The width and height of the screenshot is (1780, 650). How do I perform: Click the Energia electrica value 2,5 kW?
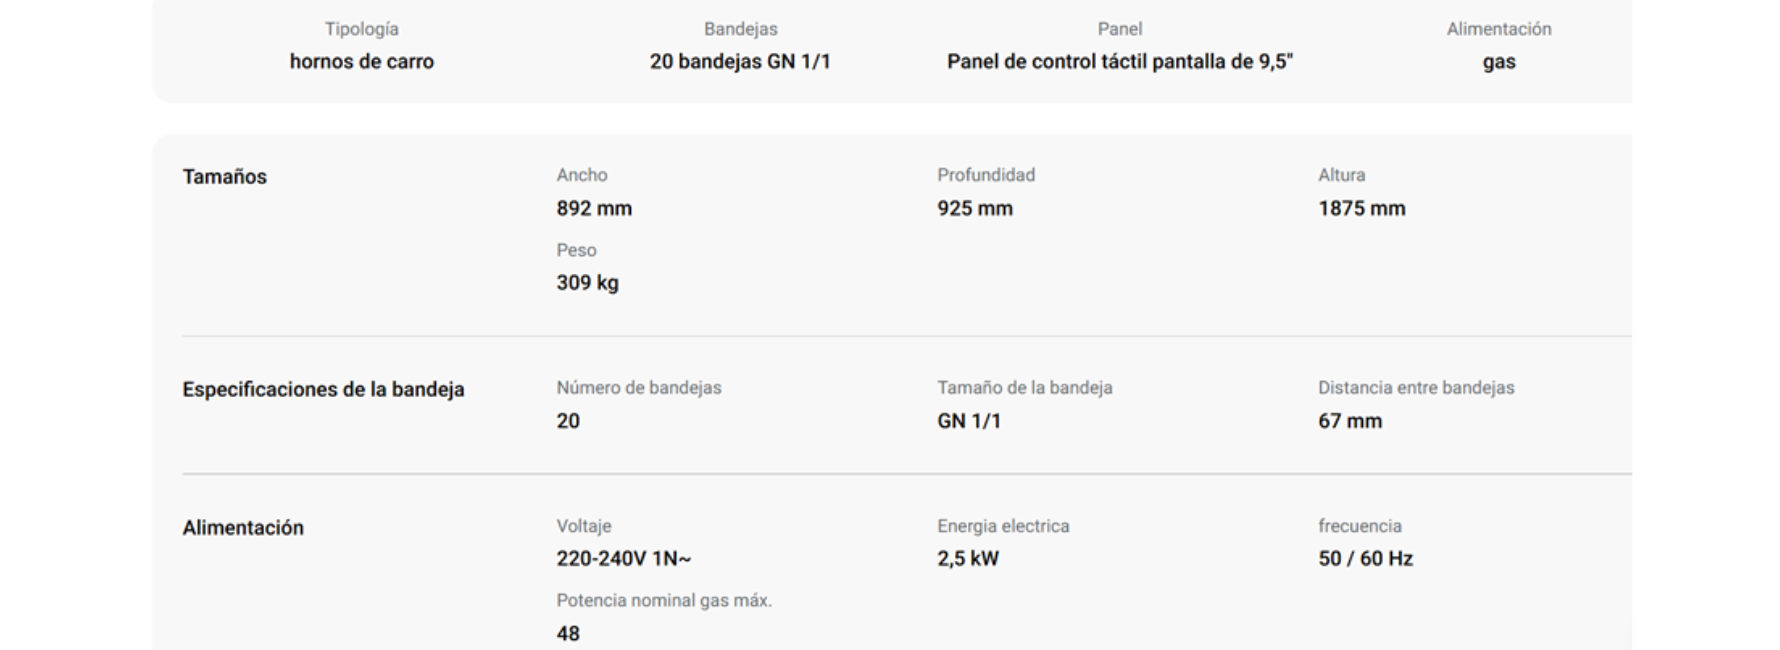(x=968, y=558)
